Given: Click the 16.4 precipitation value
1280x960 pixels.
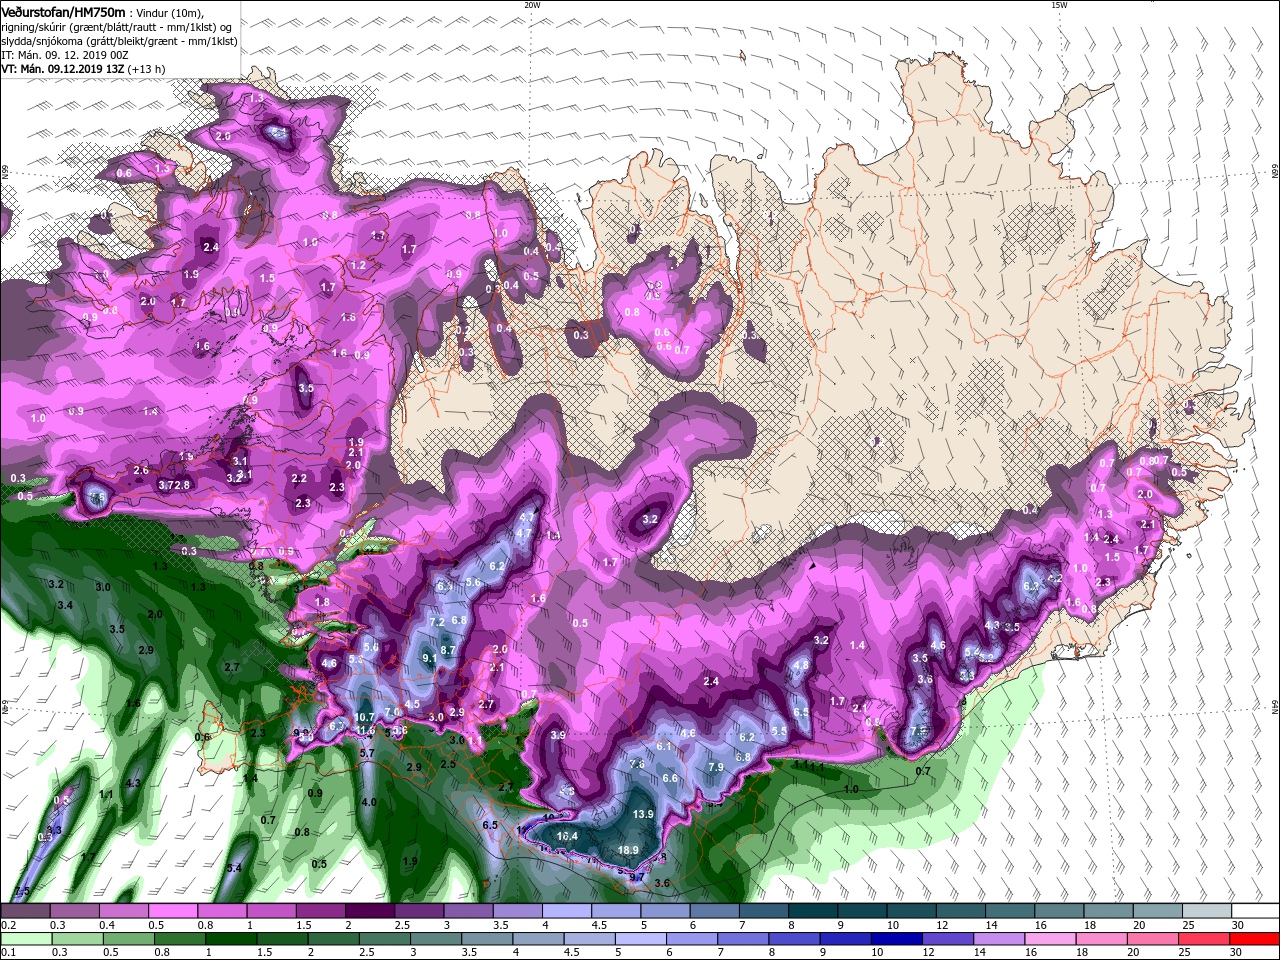Looking at the screenshot, I should [x=567, y=836].
